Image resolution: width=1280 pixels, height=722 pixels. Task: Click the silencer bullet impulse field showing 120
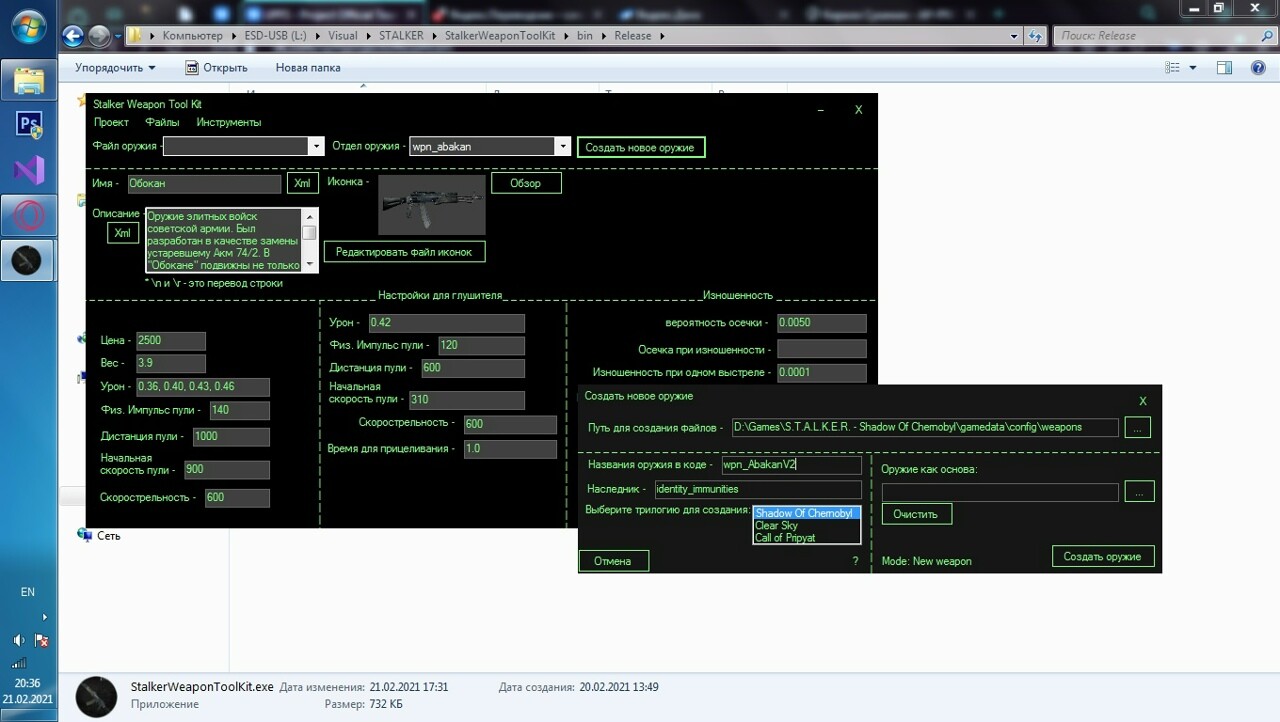[x=481, y=346]
